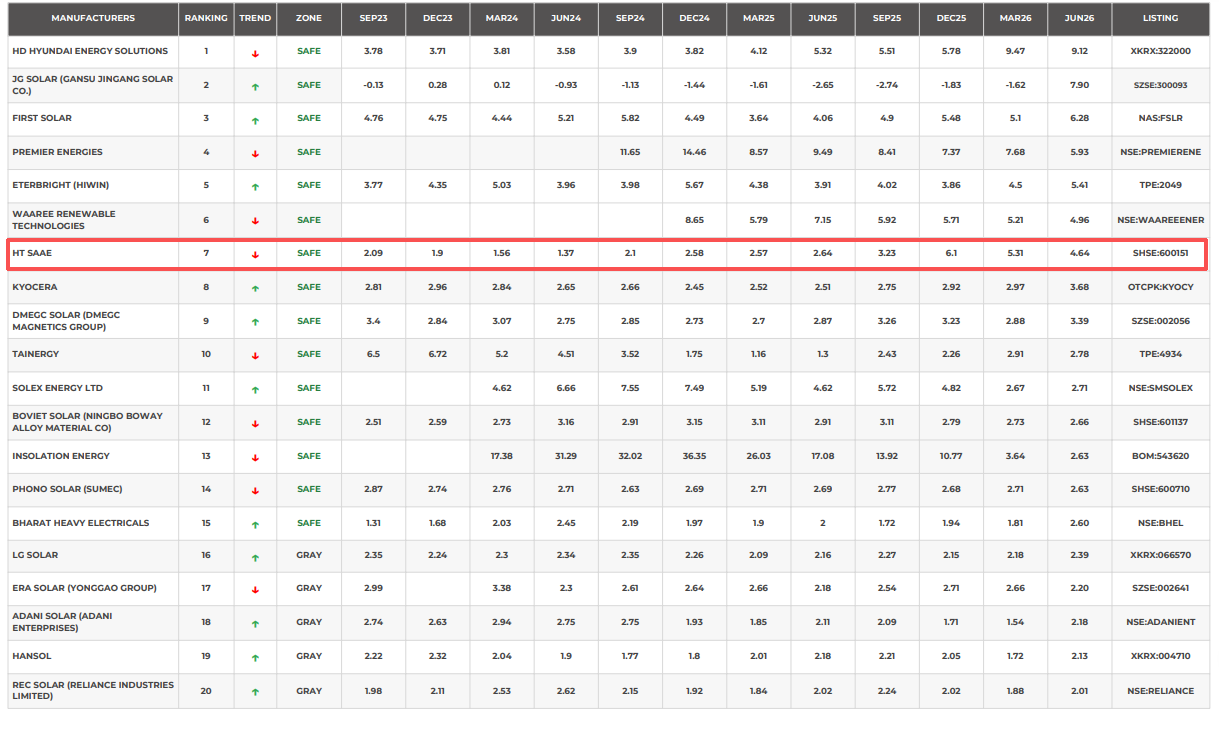Image resolution: width=1219 pixels, height=731 pixels.
Task: Select the NSE:PREMIERENE listing code
Action: [1160, 152]
